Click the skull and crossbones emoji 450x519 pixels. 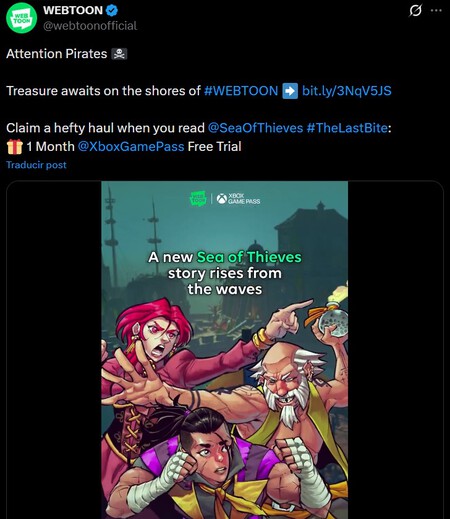pos(119,54)
